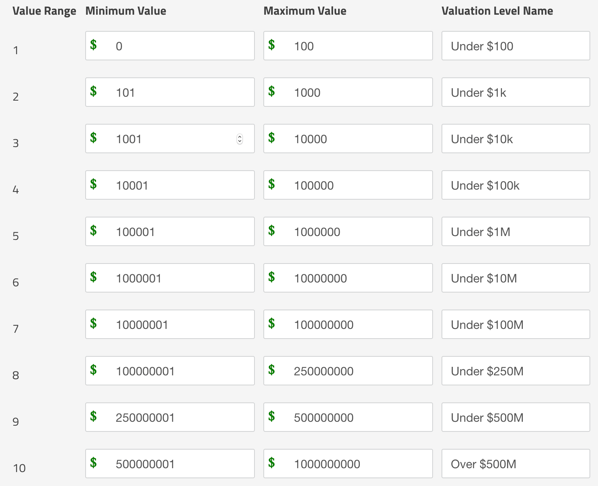Edit the 'Under $100k' level name field
Viewport: 598px width, 486px height.
pos(516,185)
